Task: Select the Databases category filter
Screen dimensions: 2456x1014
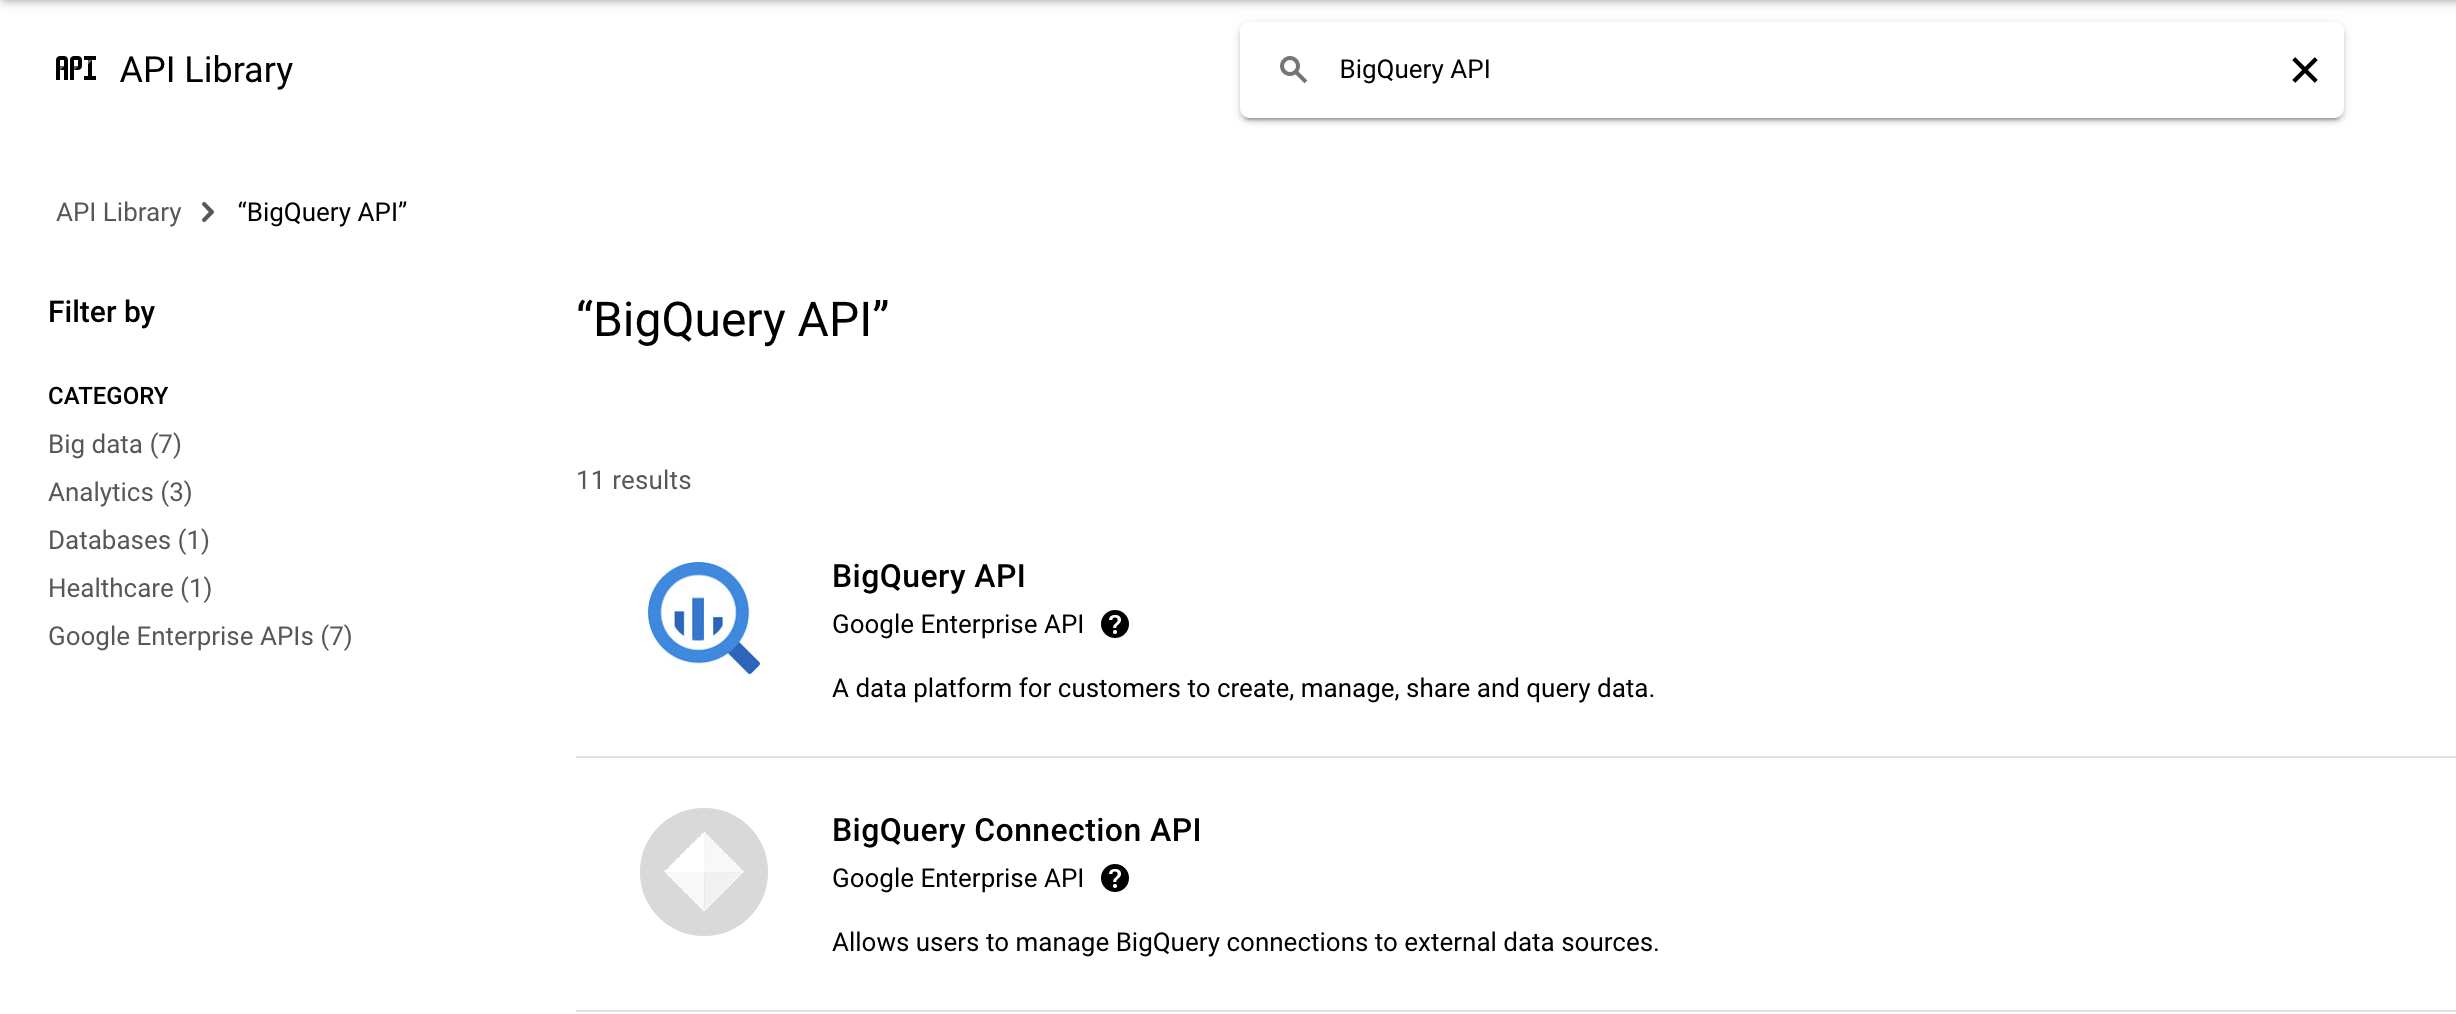Action: coord(128,540)
